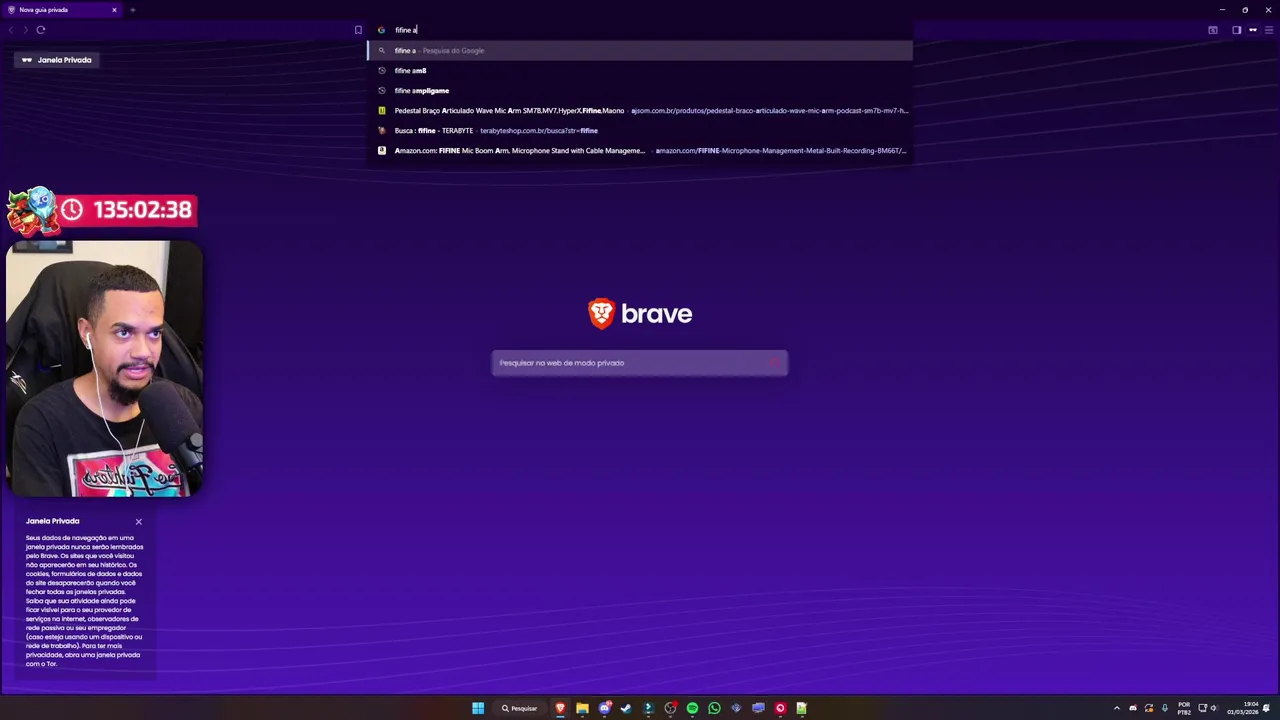Click the bookmark icon beside the address bar

tap(358, 30)
